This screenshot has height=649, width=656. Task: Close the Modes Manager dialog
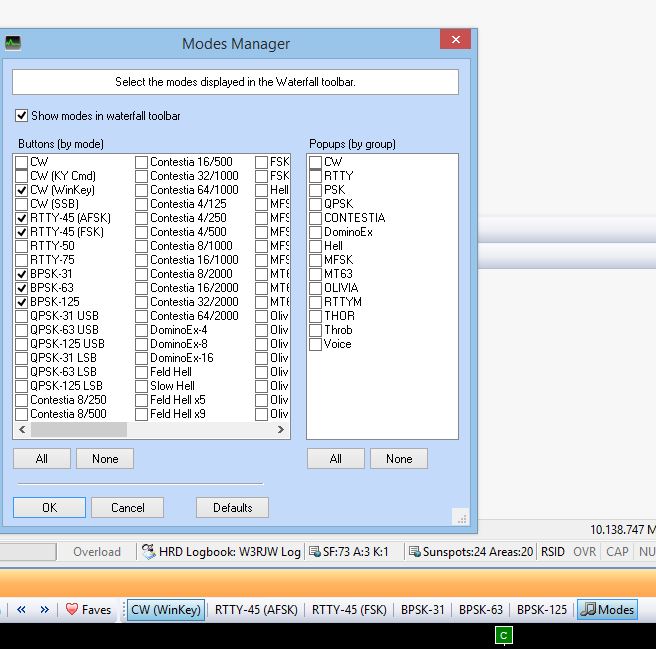point(456,39)
